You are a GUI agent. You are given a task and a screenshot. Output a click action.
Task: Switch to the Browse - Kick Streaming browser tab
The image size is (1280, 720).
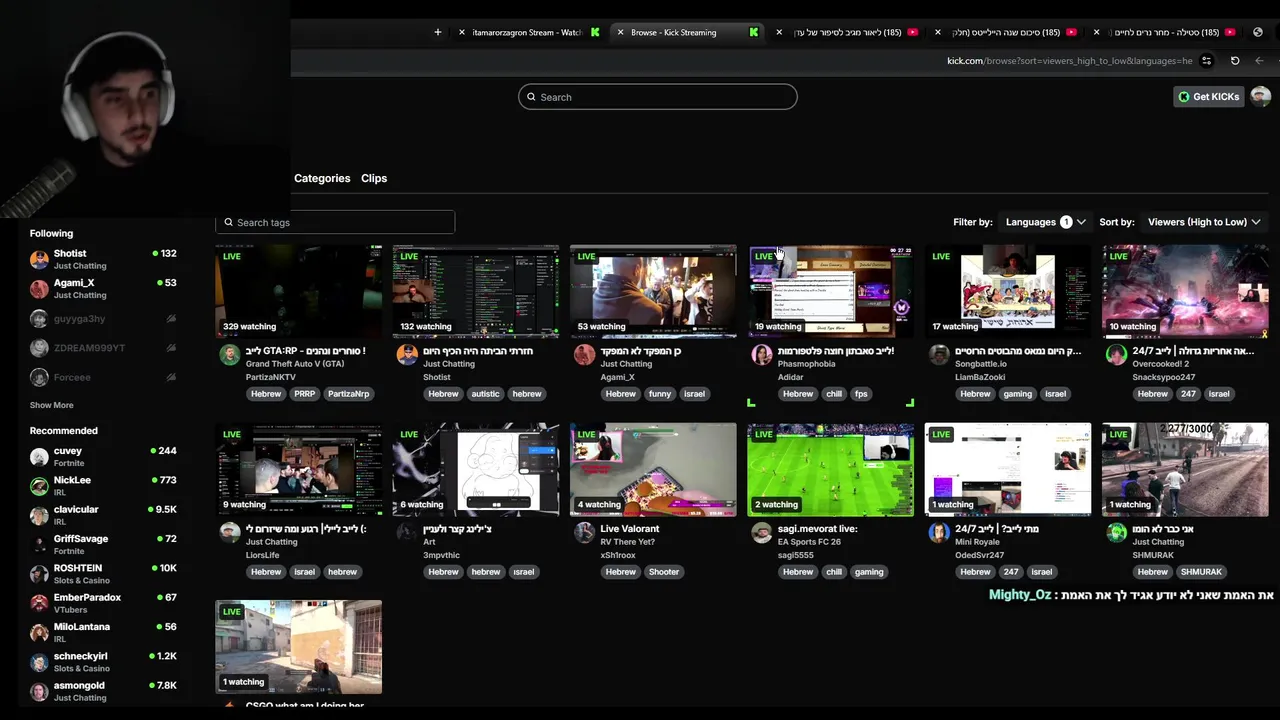tap(685, 32)
